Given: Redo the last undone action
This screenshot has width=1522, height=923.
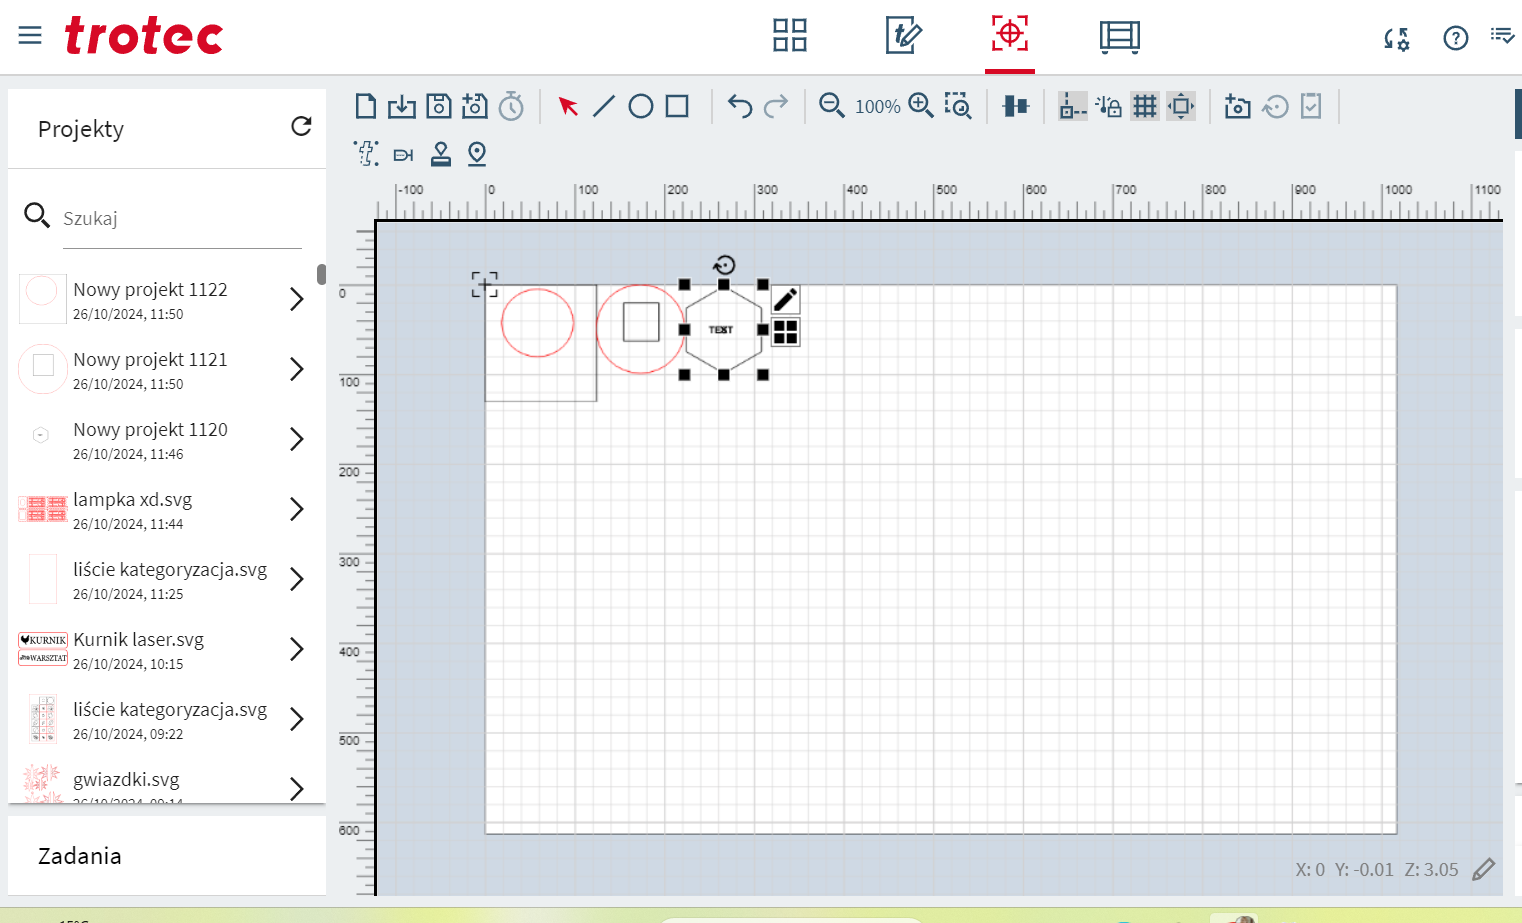Looking at the screenshot, I should coord(776,106).
